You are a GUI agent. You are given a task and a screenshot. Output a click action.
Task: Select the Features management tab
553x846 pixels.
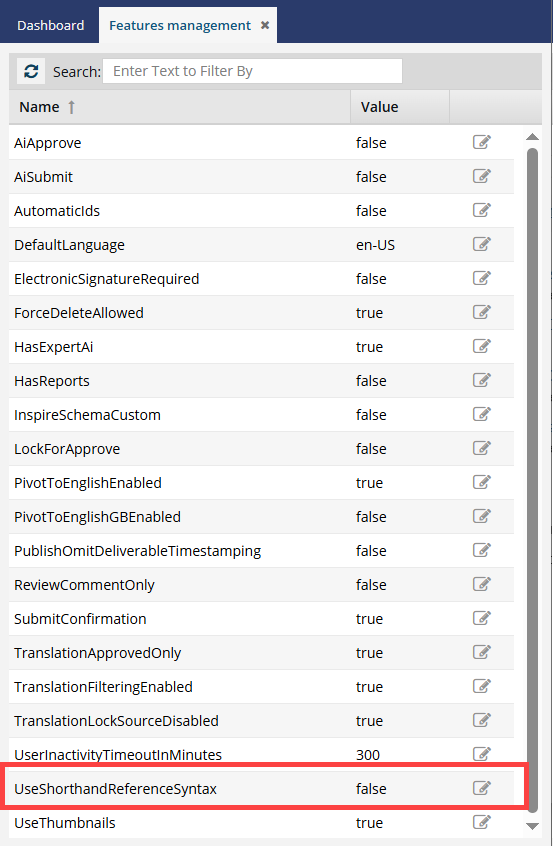pos(180,25)
